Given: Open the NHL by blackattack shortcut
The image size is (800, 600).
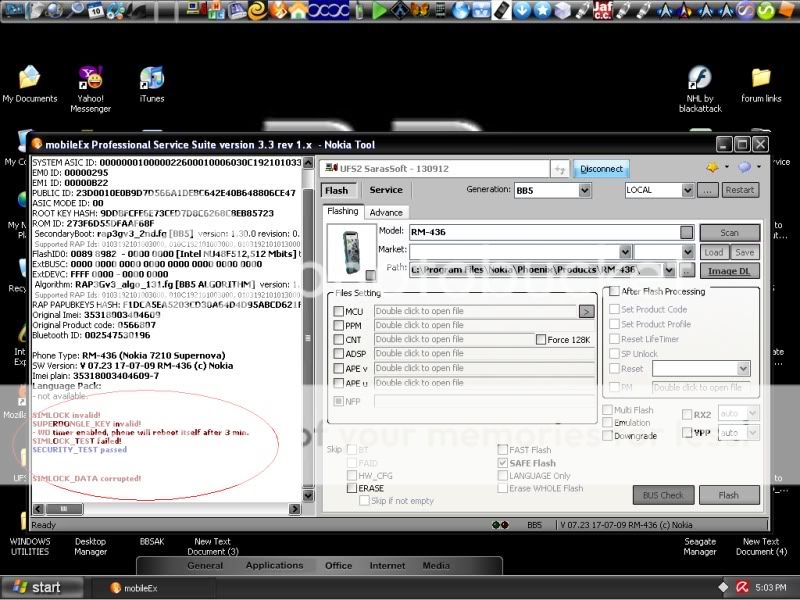Looking at the screenshot, I should click(x=700, y=88).
